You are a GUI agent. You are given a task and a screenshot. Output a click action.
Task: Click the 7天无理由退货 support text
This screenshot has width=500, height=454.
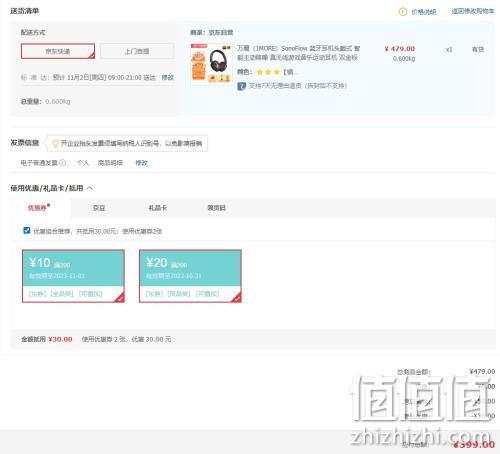(x=298, y=86)
